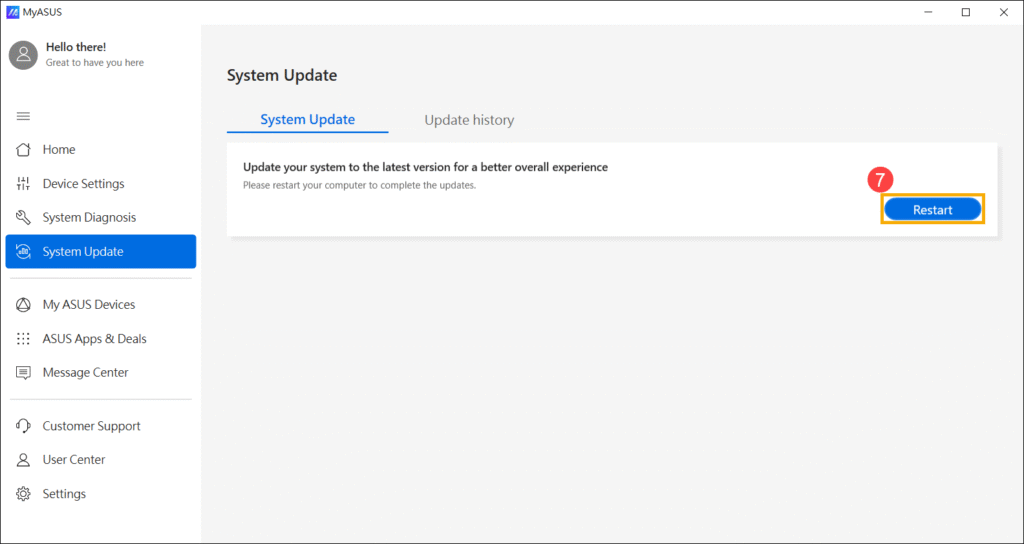Click the MyASUS logo in title bar
The image size is (1024, 544).
click(13, 12)
